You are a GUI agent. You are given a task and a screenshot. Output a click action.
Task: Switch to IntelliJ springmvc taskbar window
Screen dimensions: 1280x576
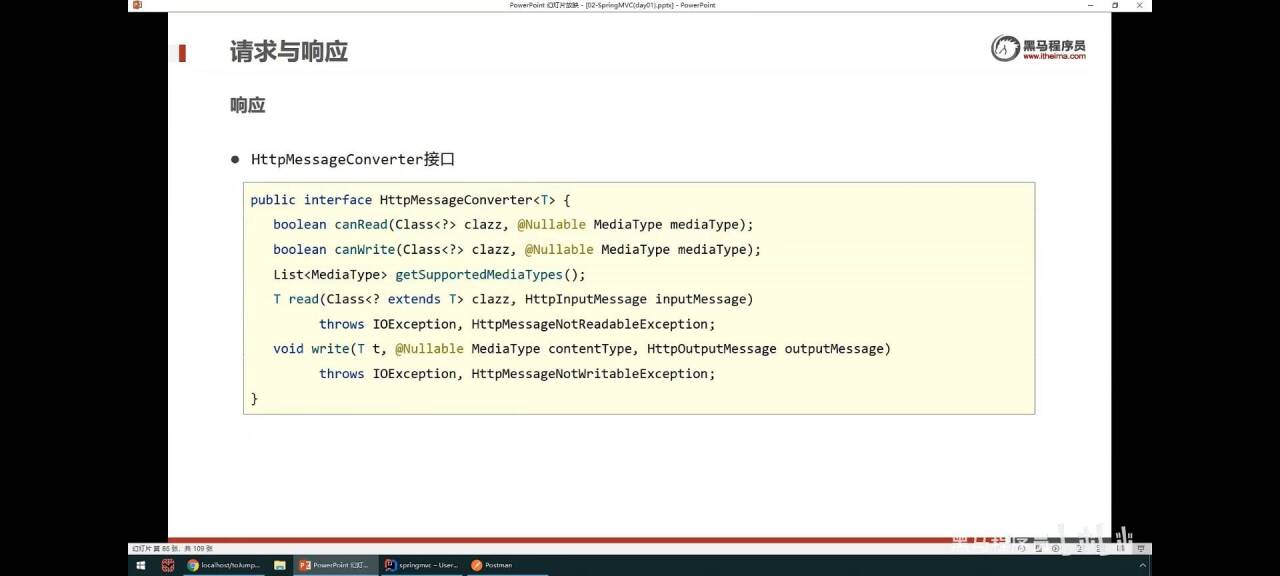pos(421,565)
